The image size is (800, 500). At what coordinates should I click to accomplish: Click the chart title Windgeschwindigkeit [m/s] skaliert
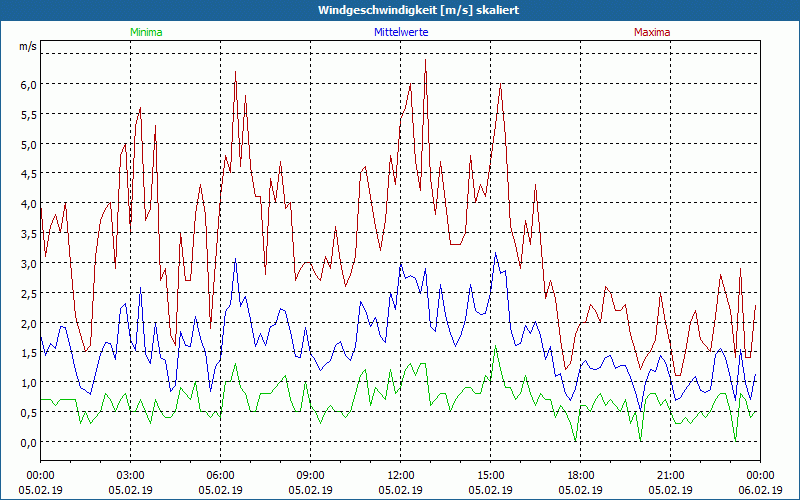[x=418, y=10]
